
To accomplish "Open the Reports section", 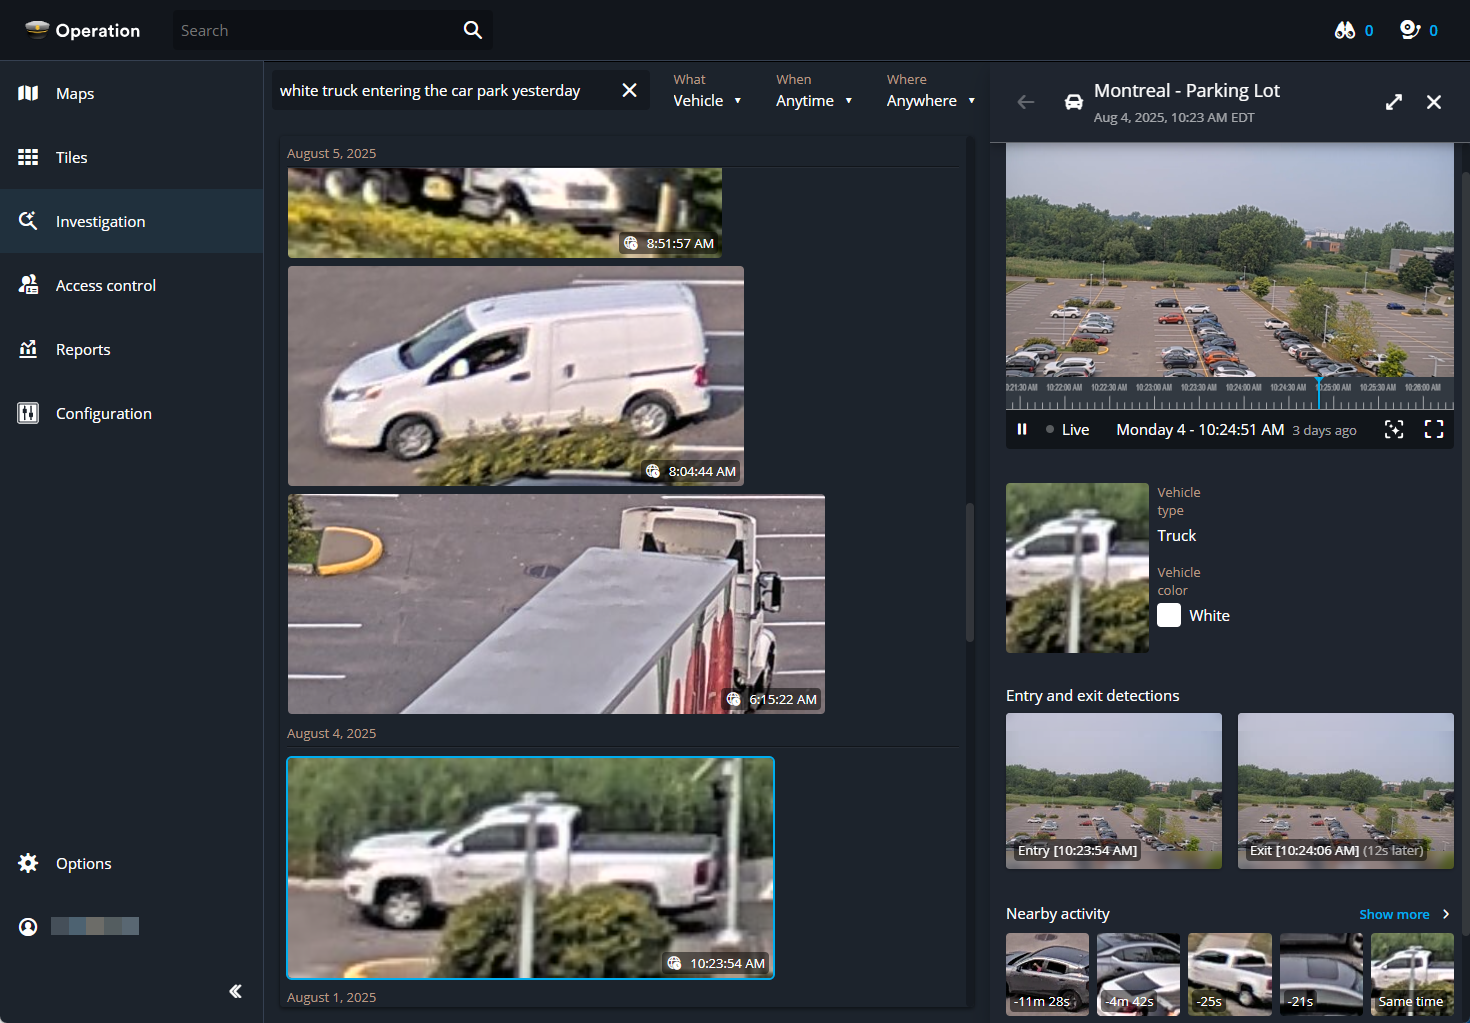I will [x=83, y=349].
